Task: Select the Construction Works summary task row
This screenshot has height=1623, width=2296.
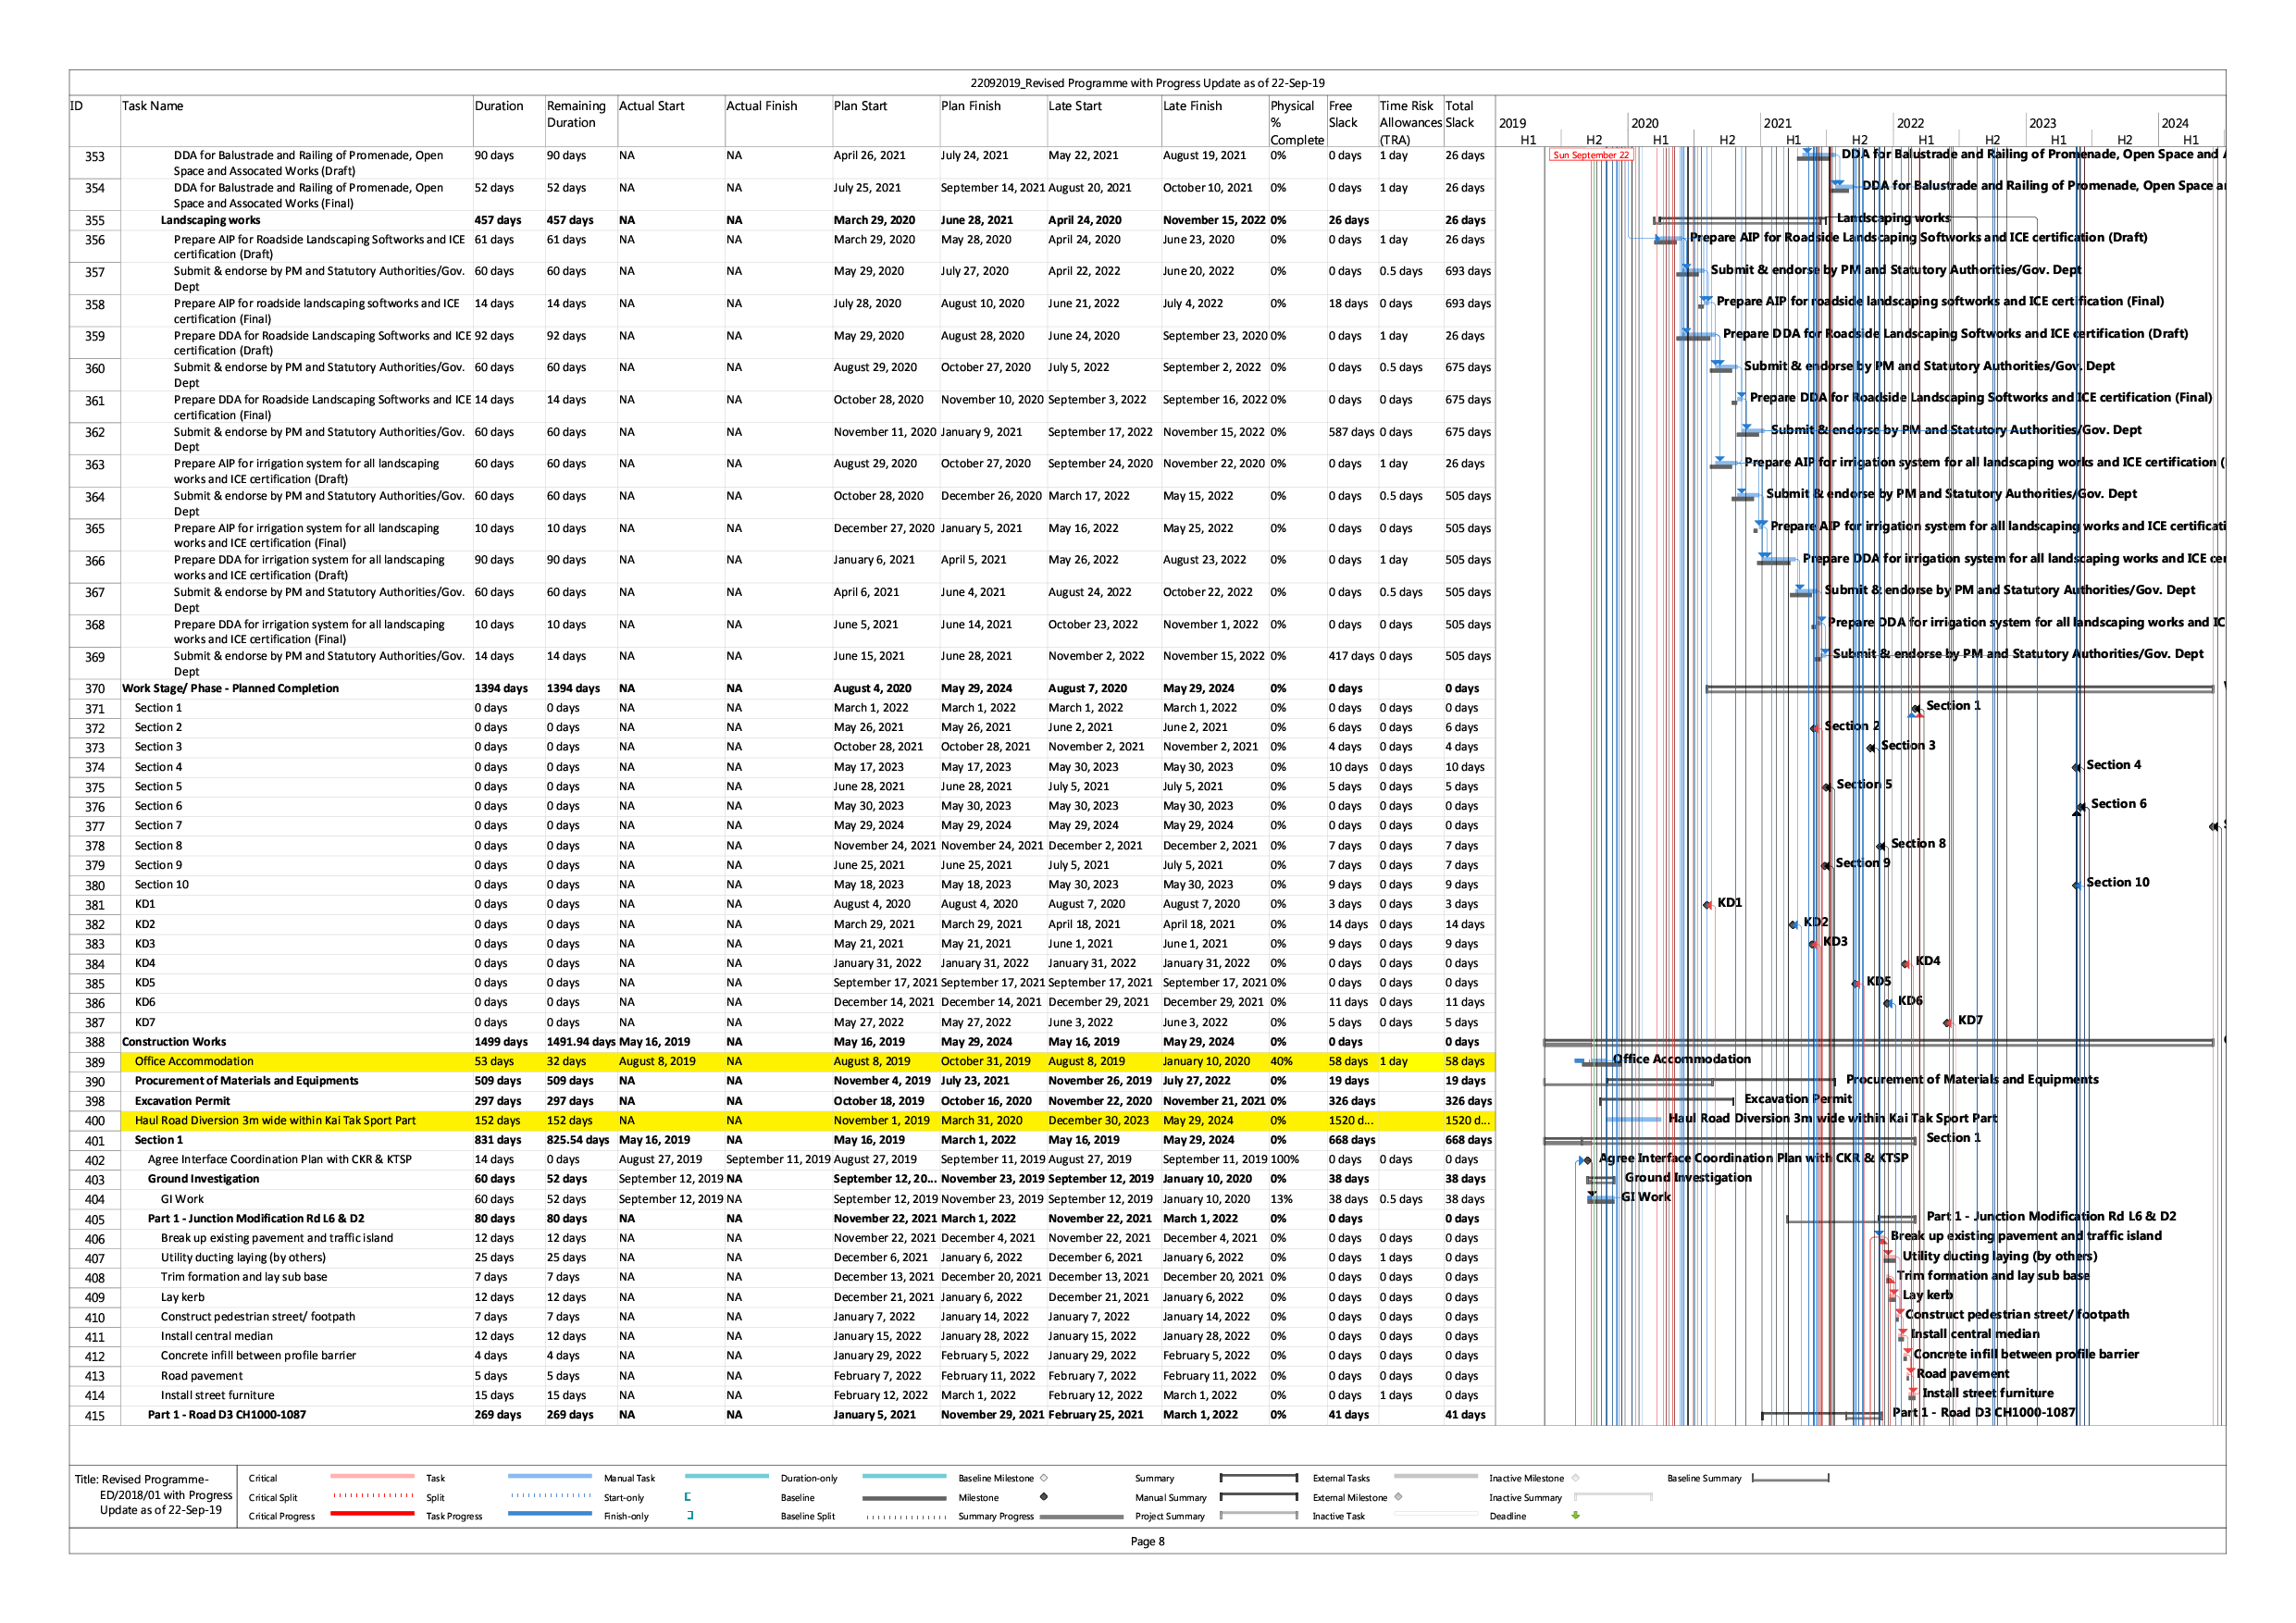Action: [x=174, y=1042]
